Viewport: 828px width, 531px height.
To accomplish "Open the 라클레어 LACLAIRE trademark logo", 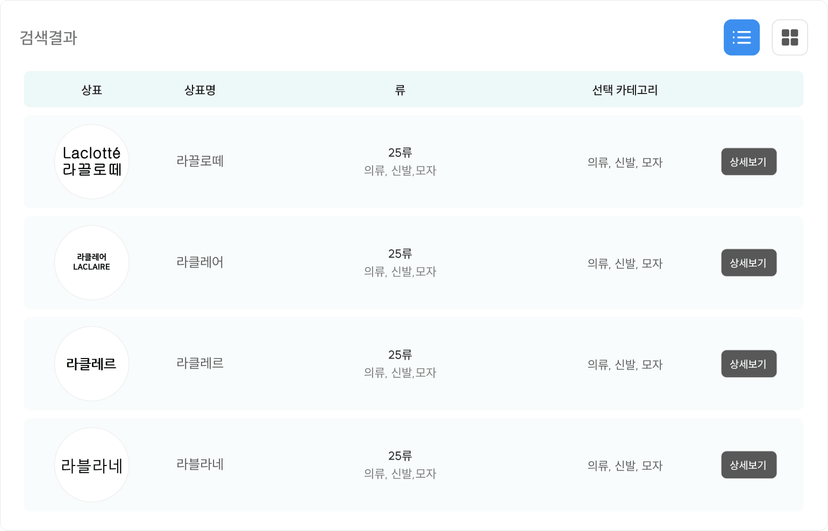I will [92, 262].
